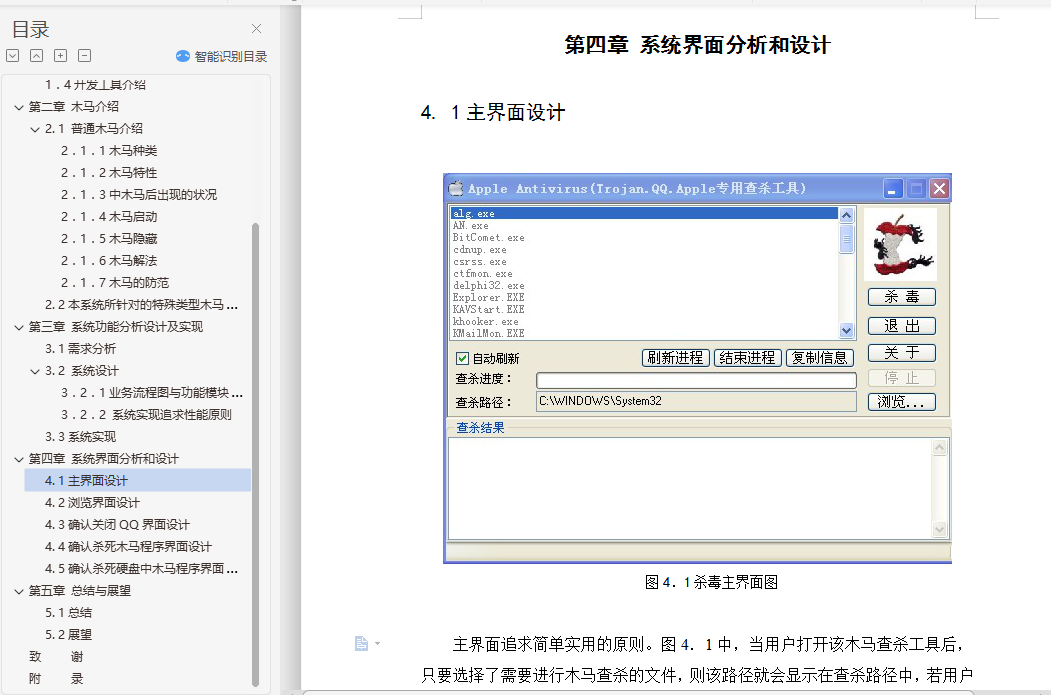1051x695 pixels.
Task: Click the Apple Antivirus screenshot image
Action: coord(697,368)
